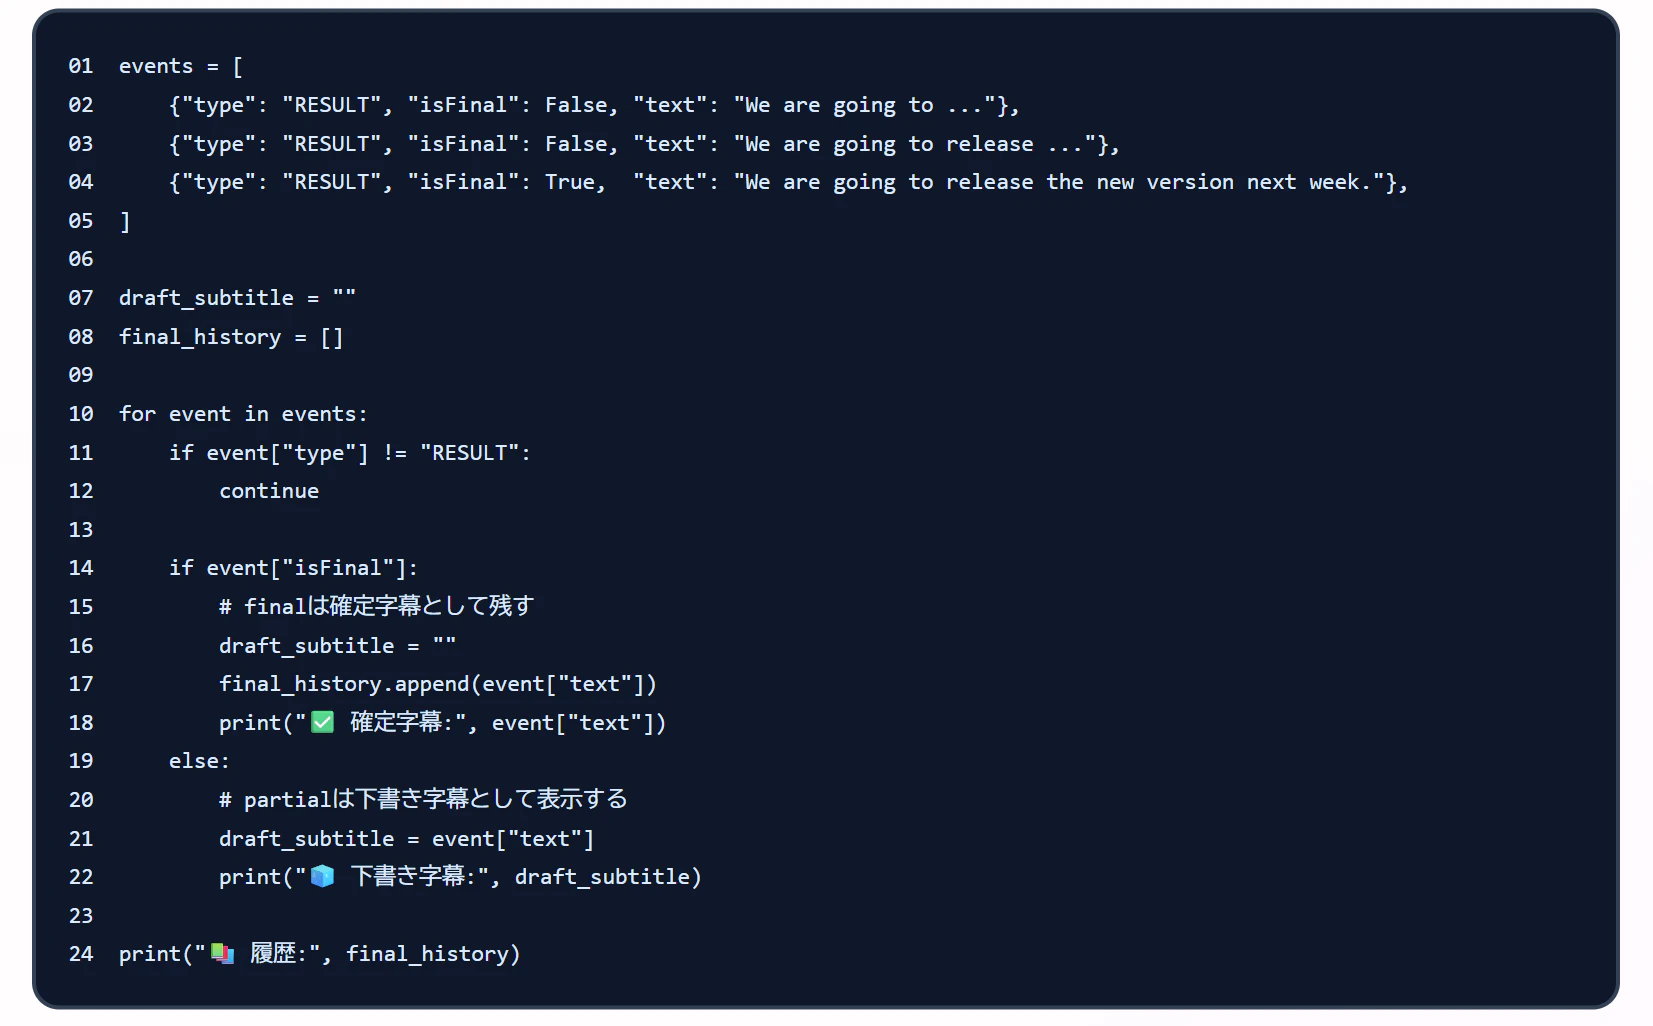Click the 'continue' statement on line 12

coord(269,491)
